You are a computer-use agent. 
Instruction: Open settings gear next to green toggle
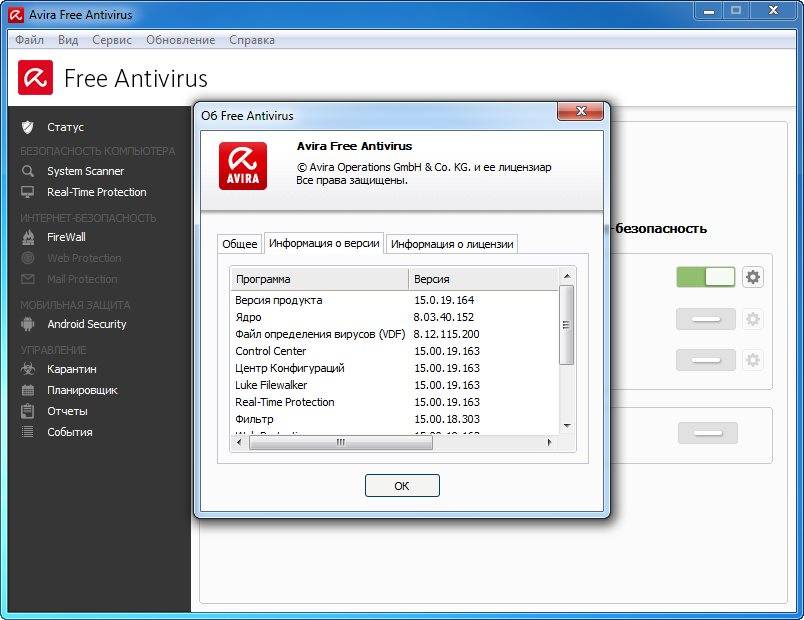point(752,277)
